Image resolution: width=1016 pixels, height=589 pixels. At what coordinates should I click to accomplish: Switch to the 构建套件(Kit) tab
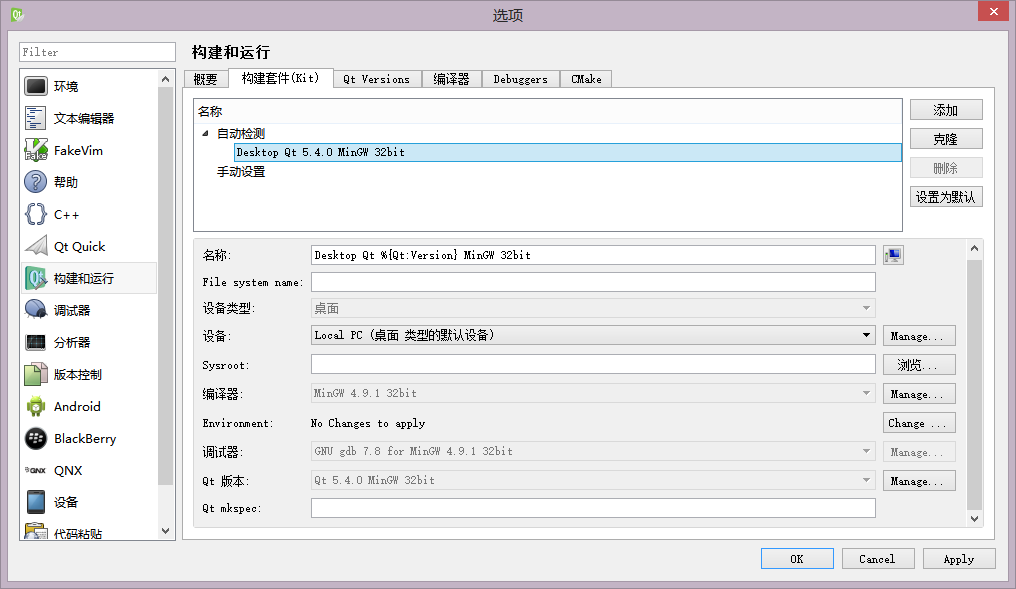[x=281, y=78]
